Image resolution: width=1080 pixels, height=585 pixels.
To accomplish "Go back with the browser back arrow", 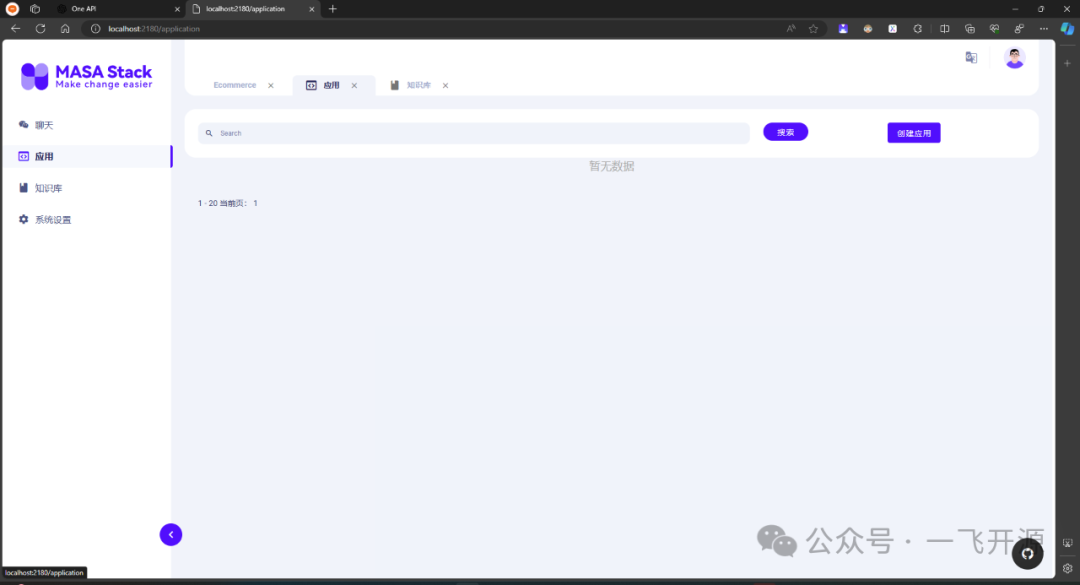I will 15,29.
